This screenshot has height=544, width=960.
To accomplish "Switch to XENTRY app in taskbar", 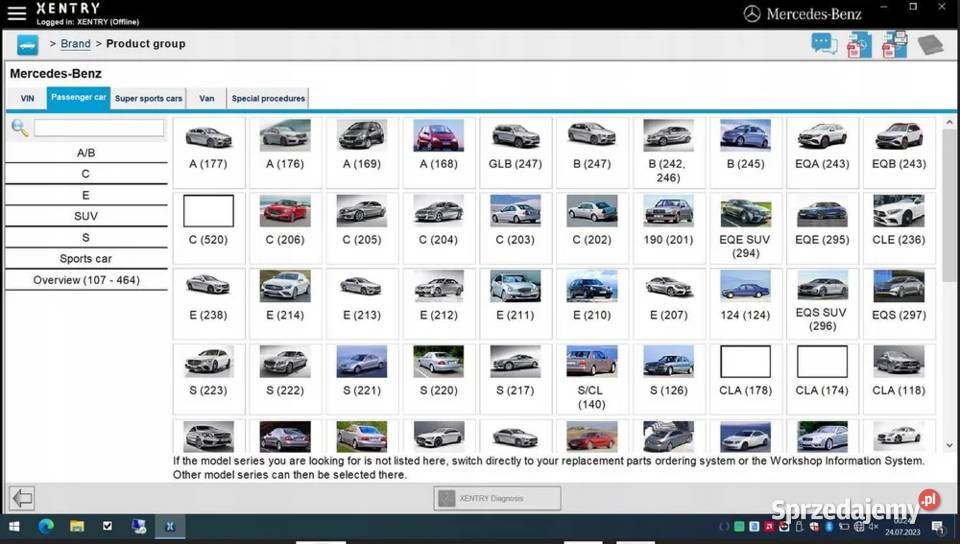I will coord(170,526).
